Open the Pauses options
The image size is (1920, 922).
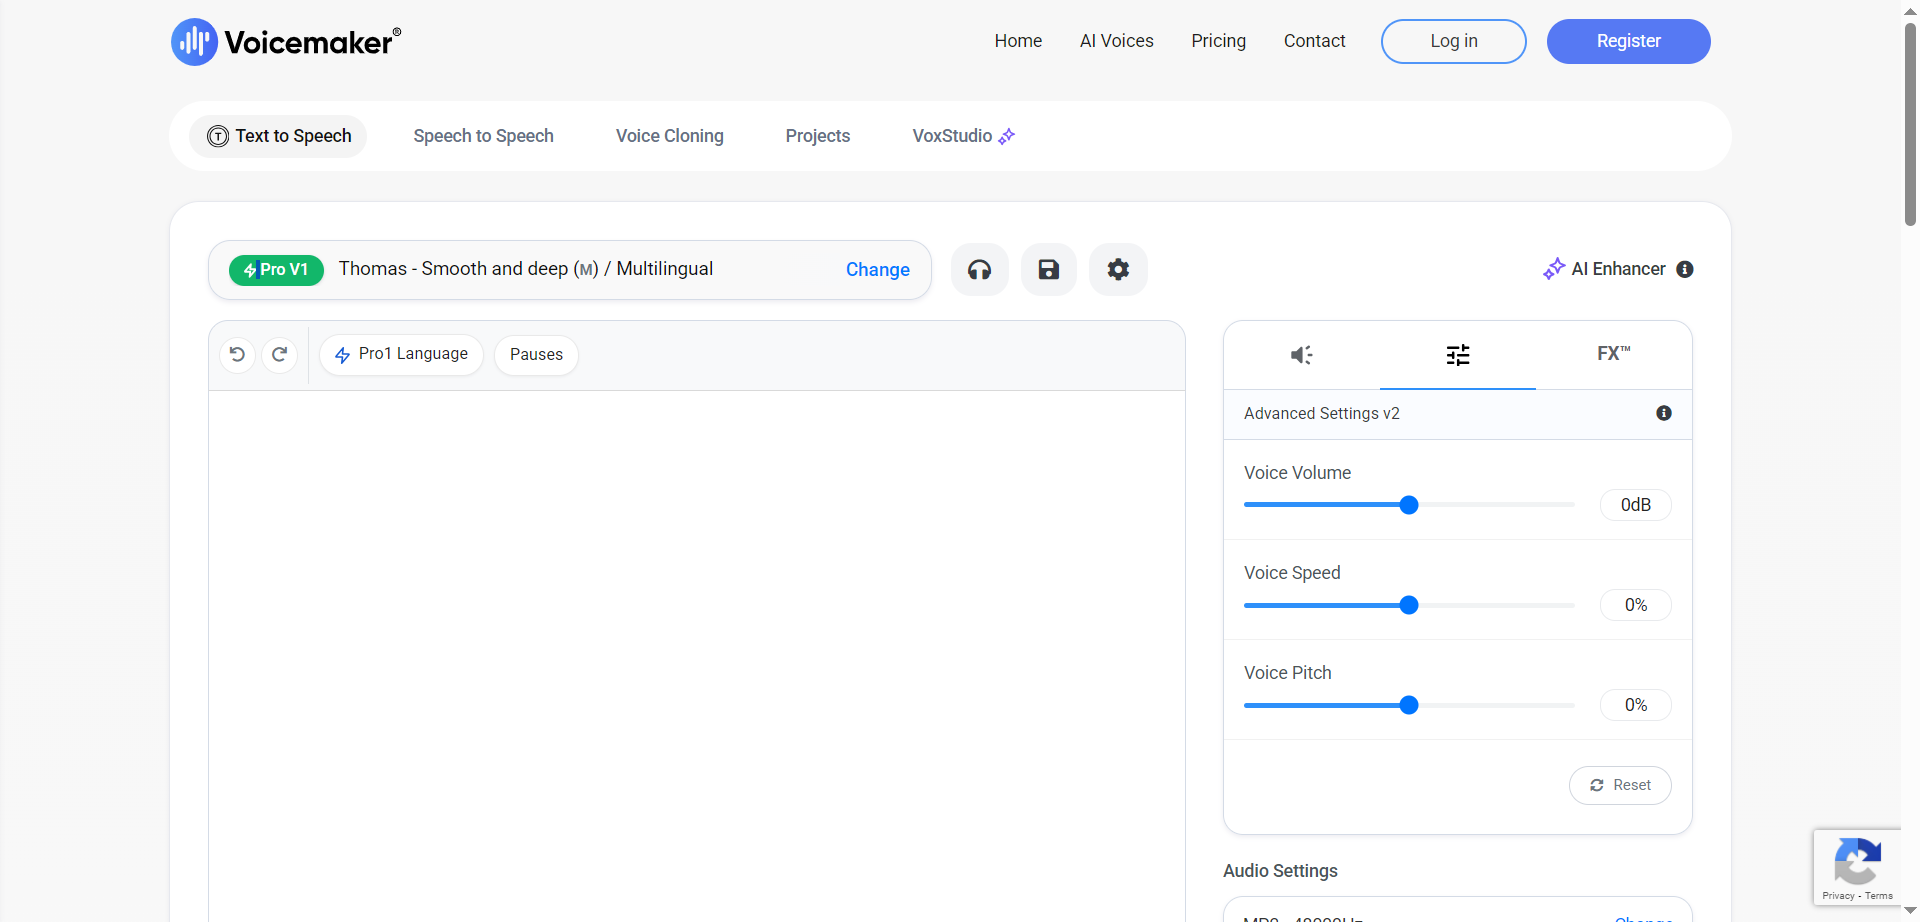click(536, 355)
